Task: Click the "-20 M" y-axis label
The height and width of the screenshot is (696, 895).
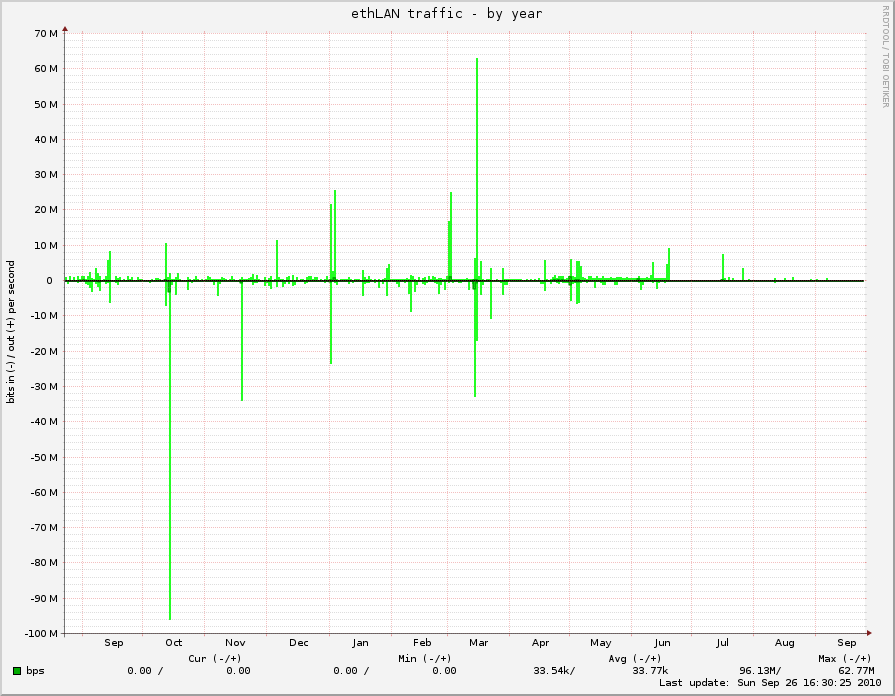Action: tap(44, 351)
